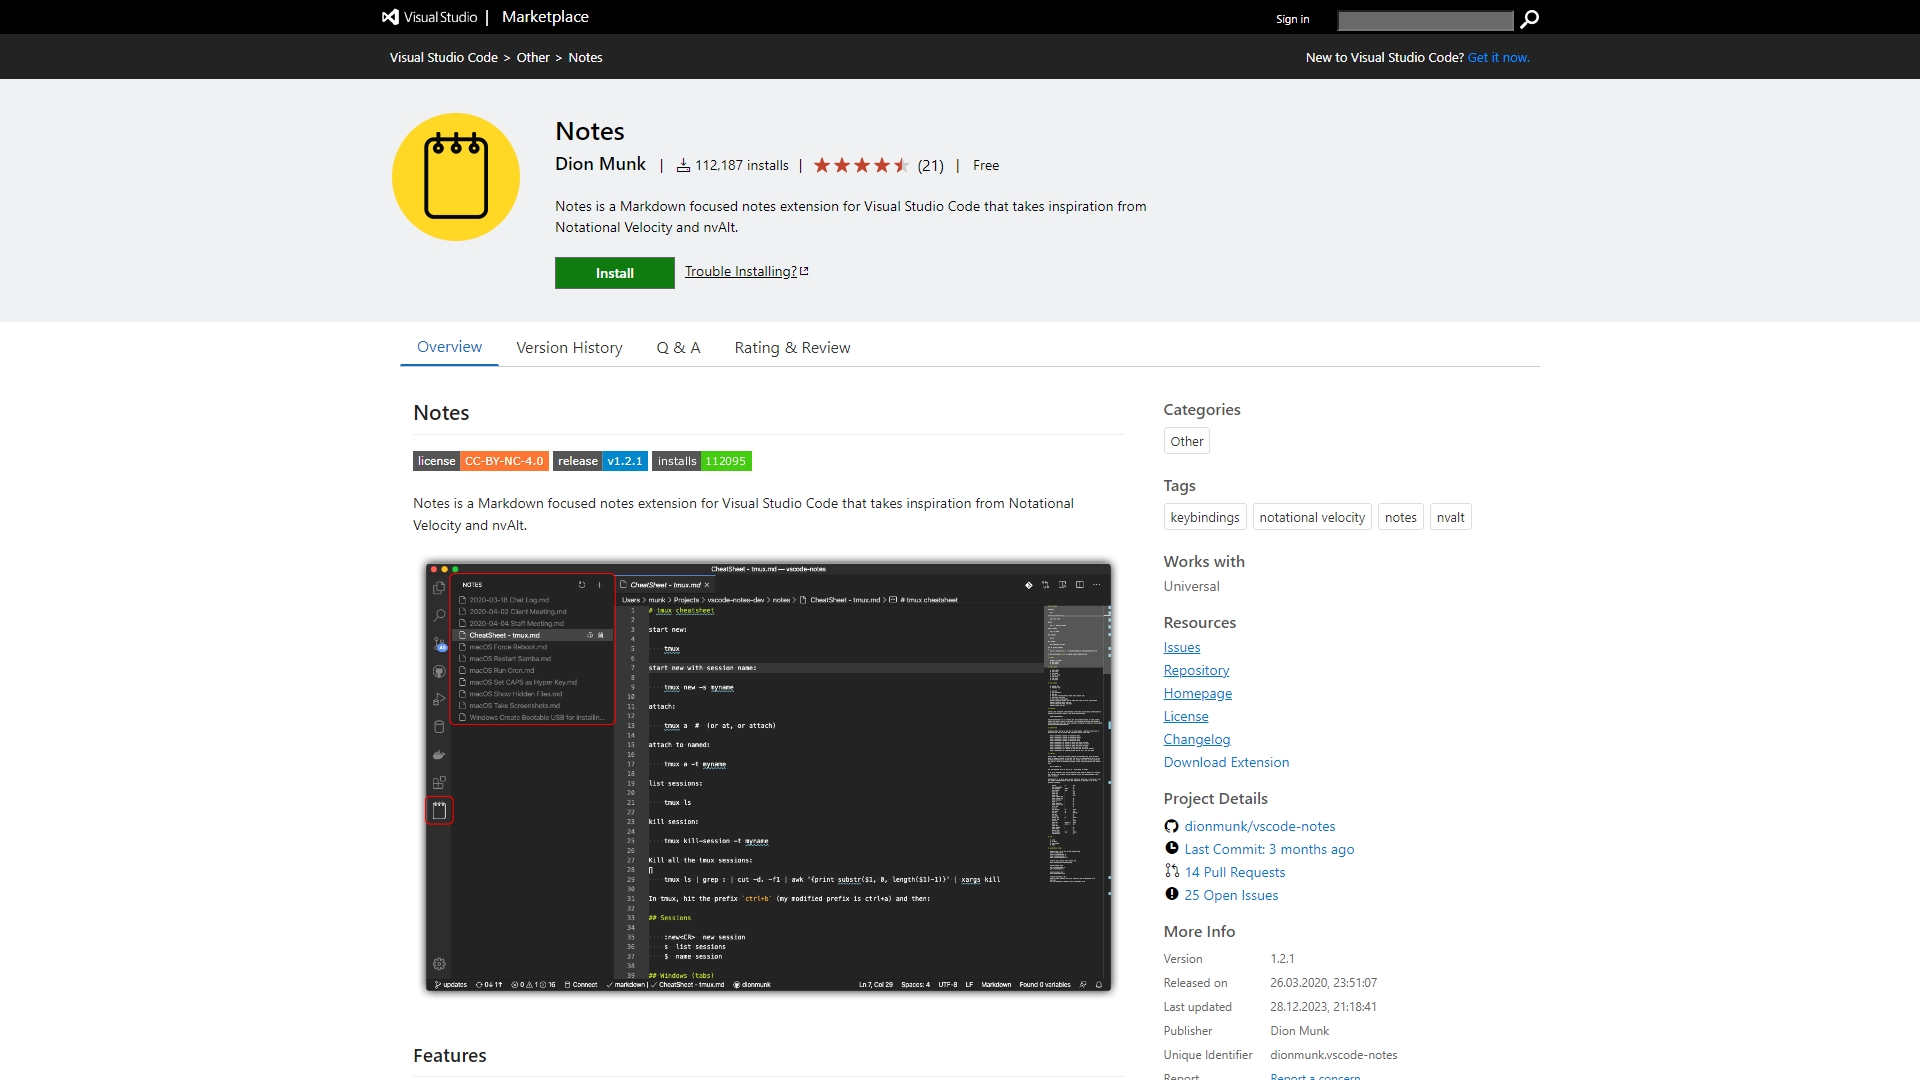Open the Overview tab

449,347
